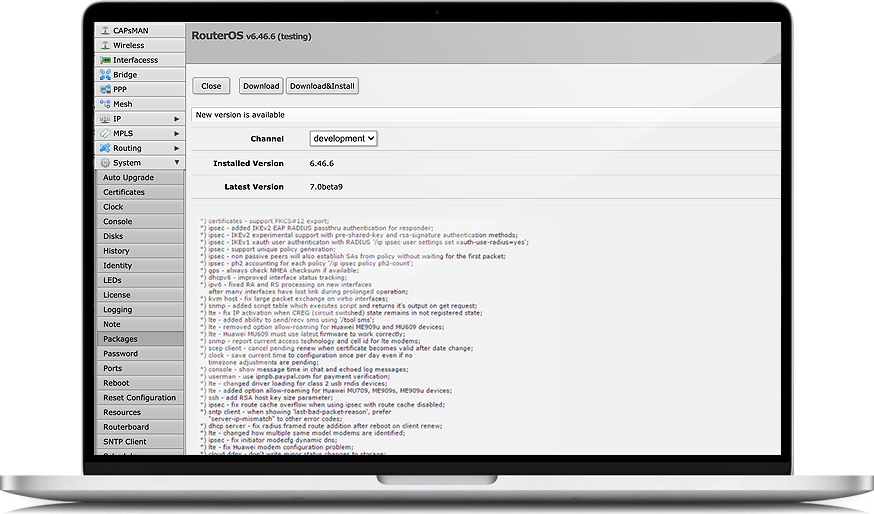Open the Bridge menu item
Image resolution: width=874 pixels, height=514 pixels.
(140, 75)
